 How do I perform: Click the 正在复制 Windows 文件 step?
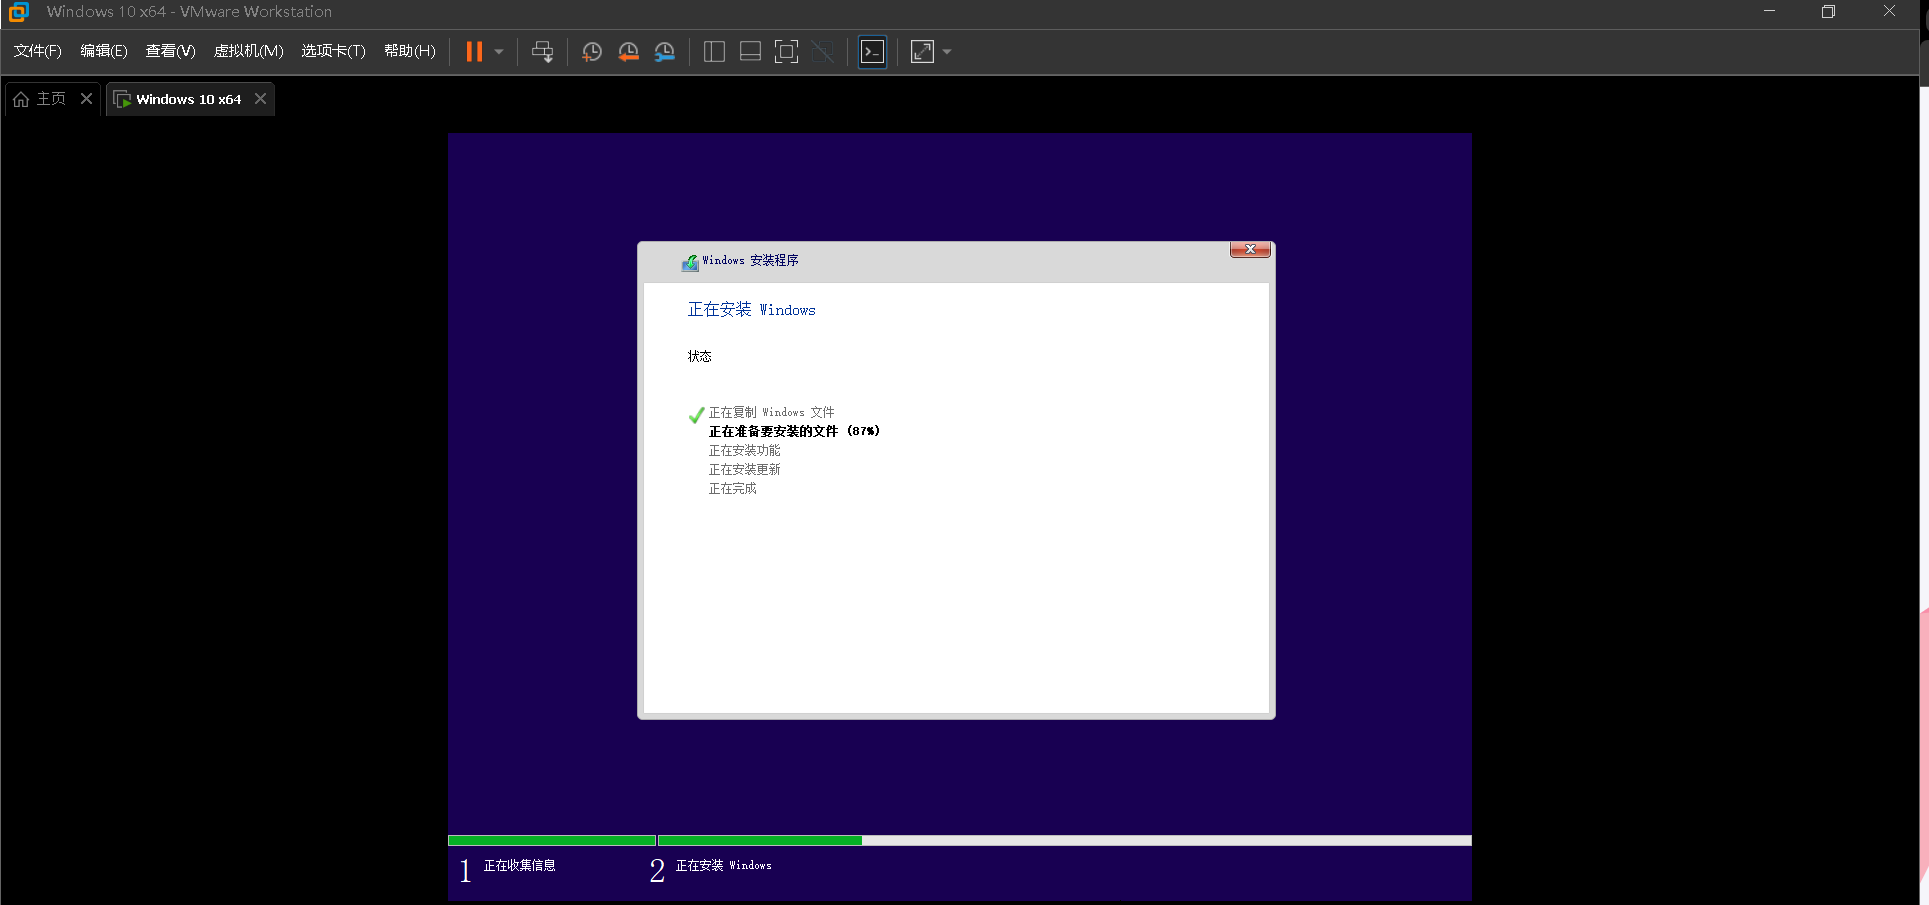tap(771, 412)
